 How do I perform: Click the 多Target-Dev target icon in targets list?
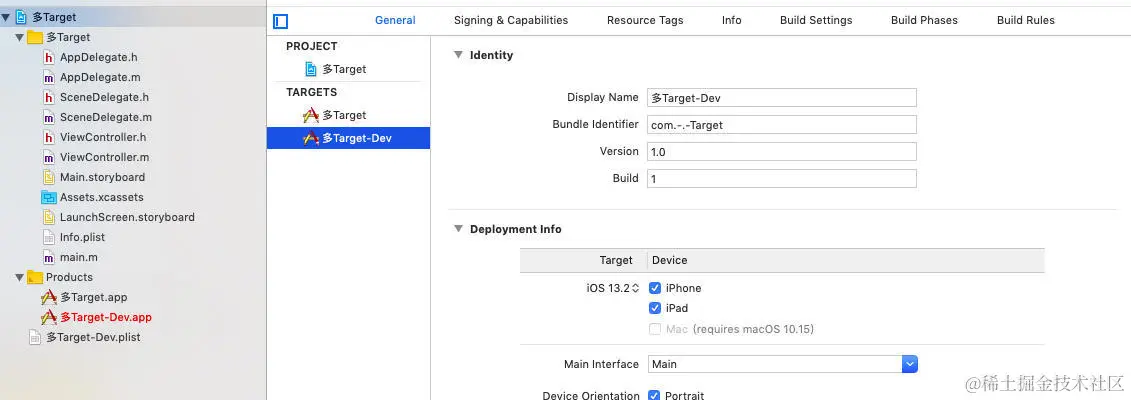pyautogui.click(x=311, y=138)
